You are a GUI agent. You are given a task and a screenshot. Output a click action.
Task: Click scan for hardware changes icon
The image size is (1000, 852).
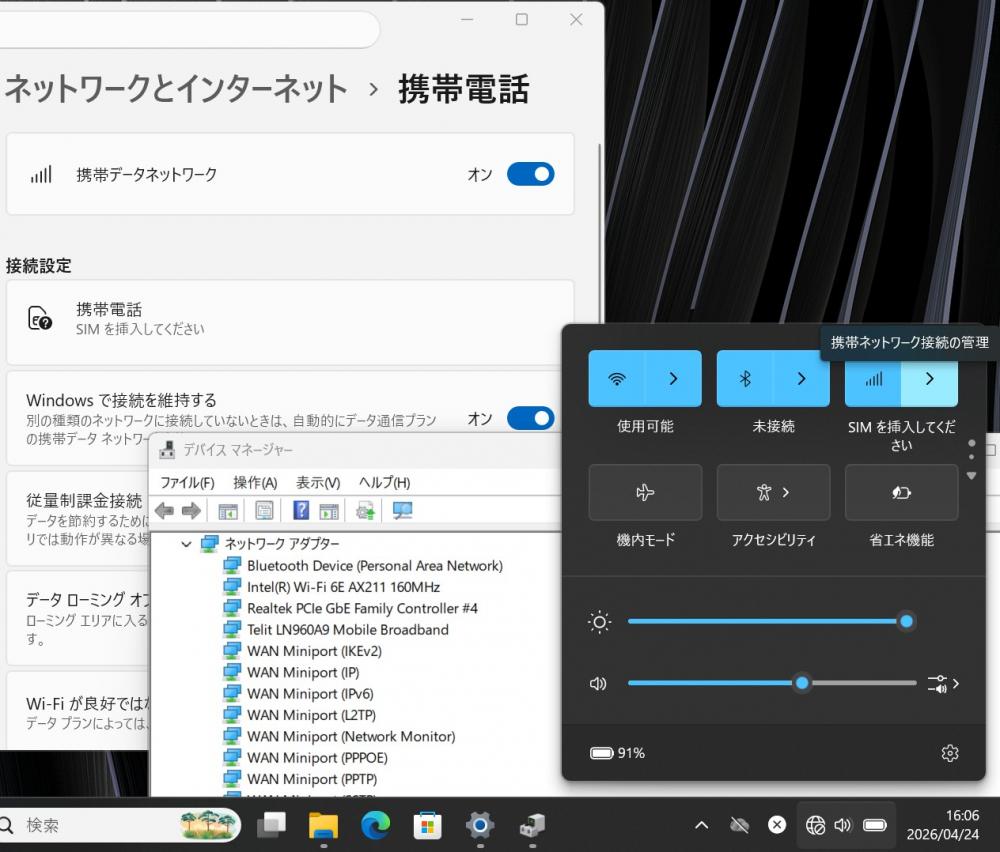(403, 511)
